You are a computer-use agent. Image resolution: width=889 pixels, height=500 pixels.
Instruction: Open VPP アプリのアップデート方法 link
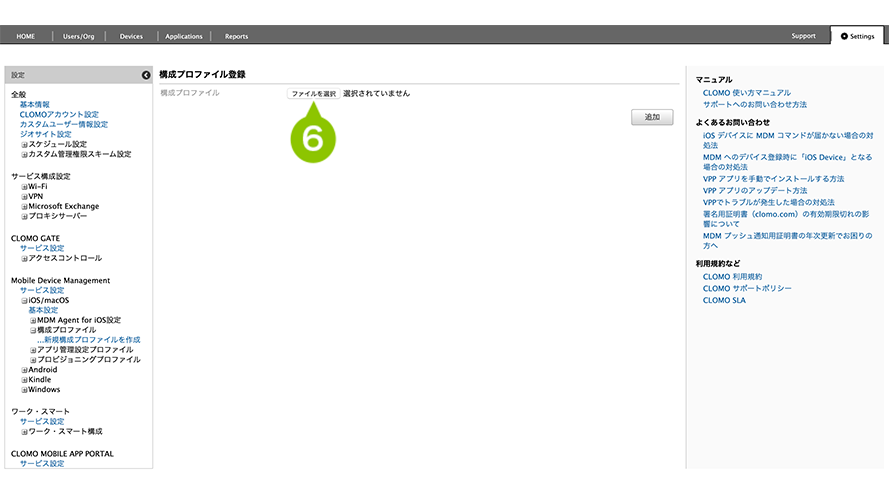755,191
